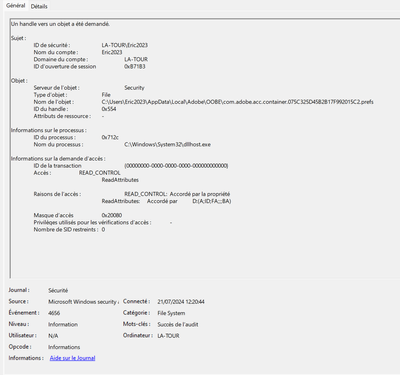
Task: Select the text 'Un handle vers un objet a été demandé.'
Action: coord(60,24)
